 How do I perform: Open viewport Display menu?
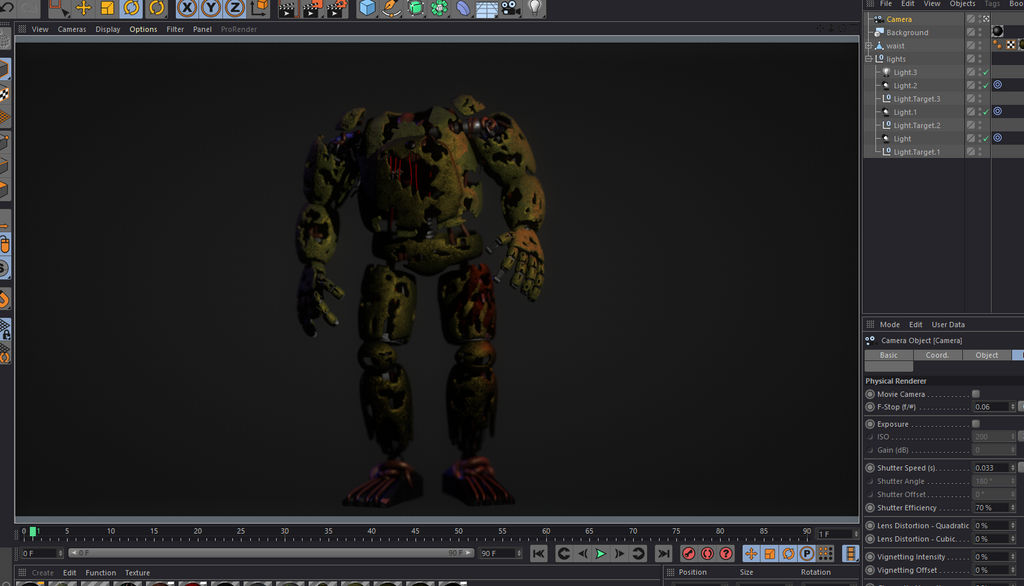[108, 29]
